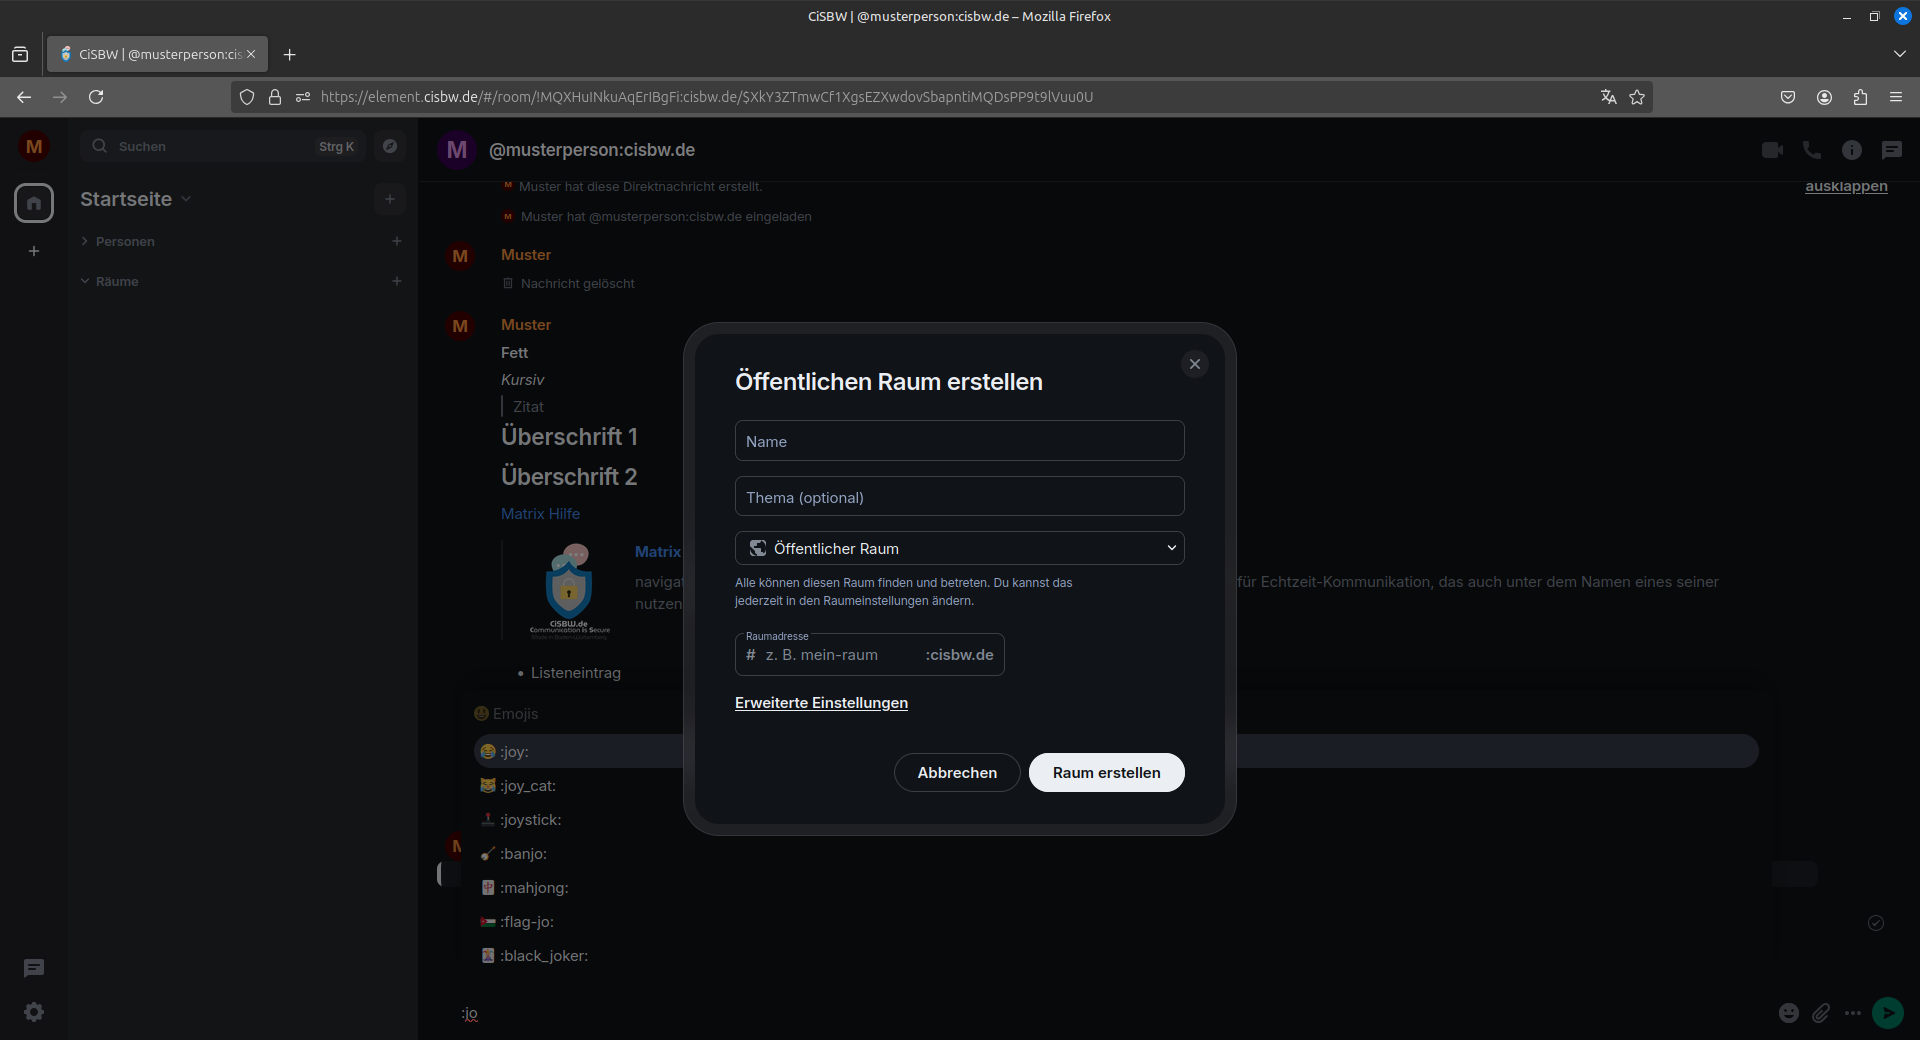This screenshot has height=1040, width=1920.
Task: Click the Name input field
Action: pyautogui.click(x=959, y=441)
